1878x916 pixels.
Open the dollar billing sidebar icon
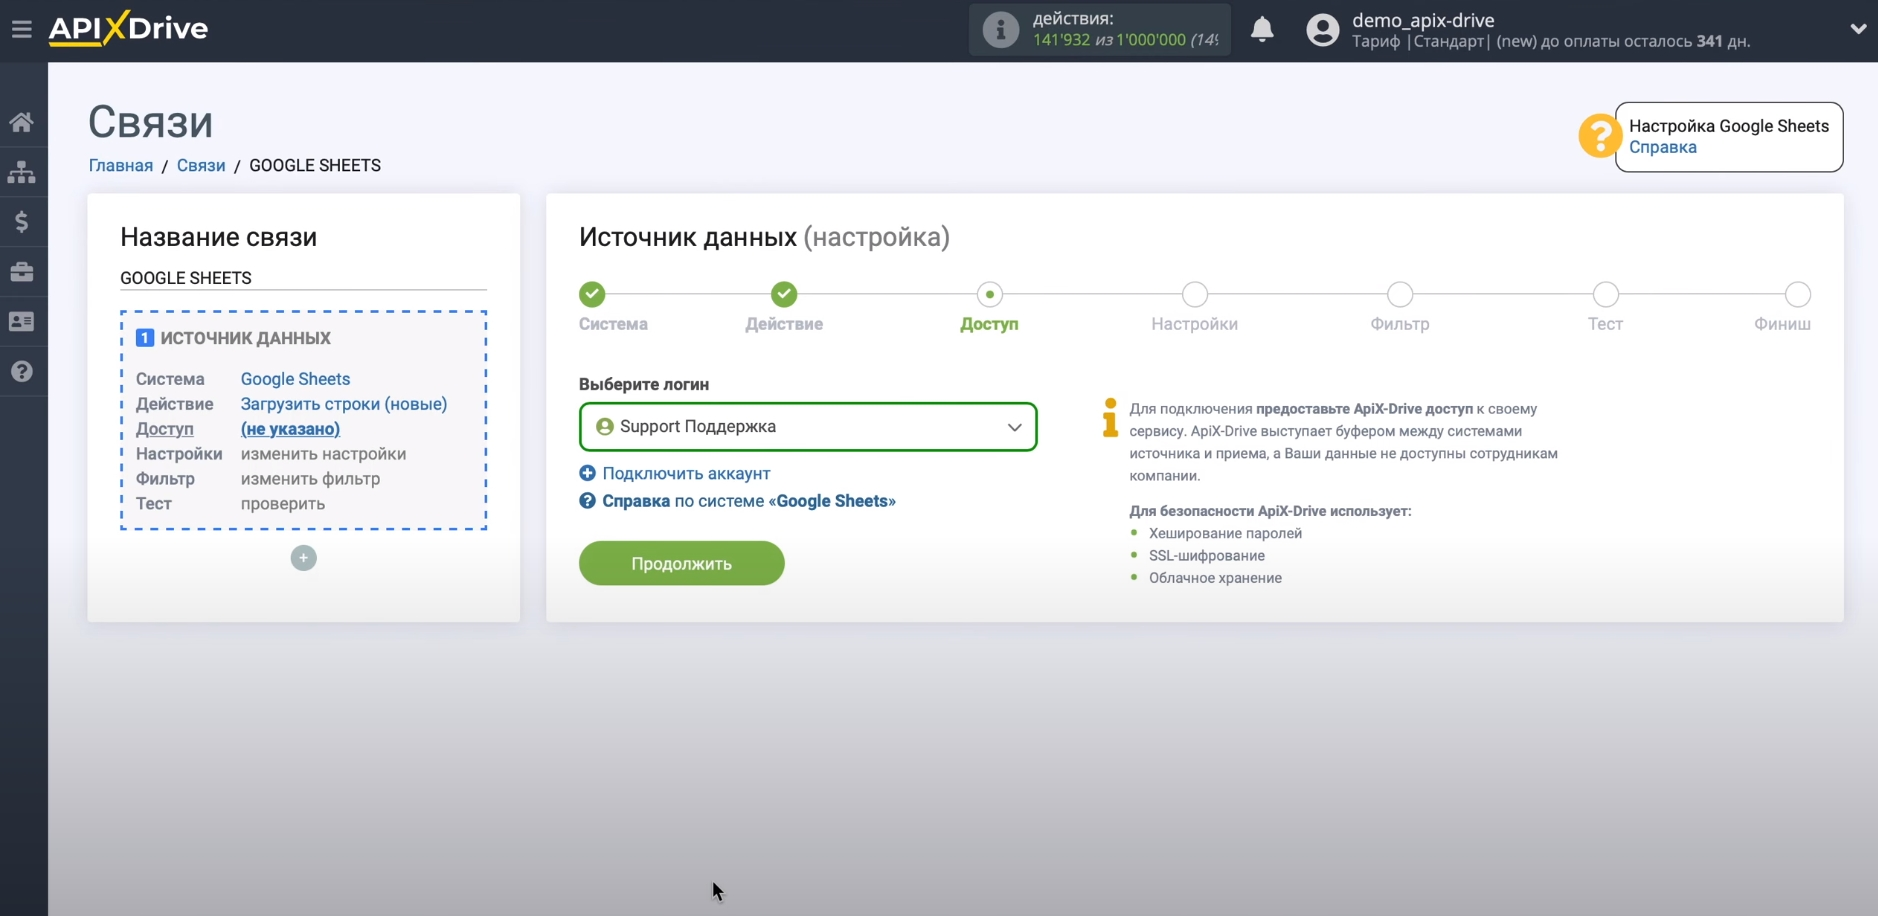coord(22,222)
